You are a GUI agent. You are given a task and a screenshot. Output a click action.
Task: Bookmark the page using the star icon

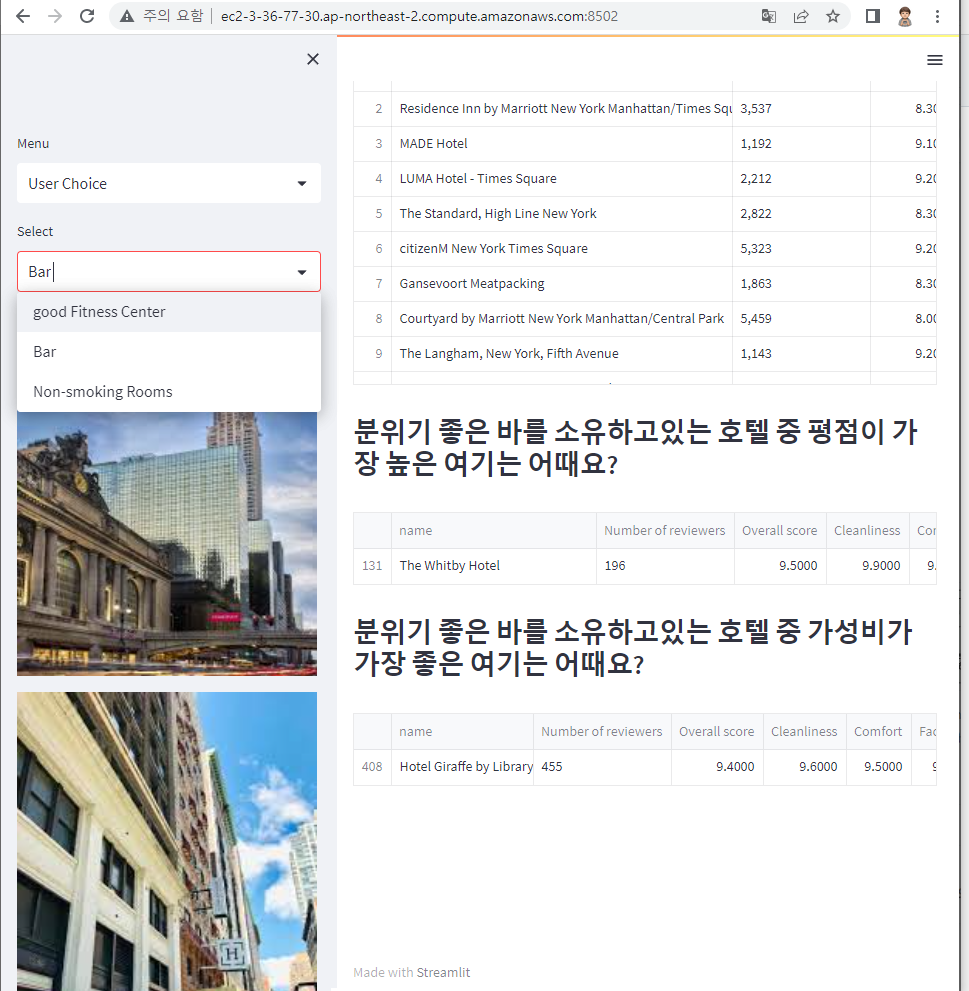833,16
